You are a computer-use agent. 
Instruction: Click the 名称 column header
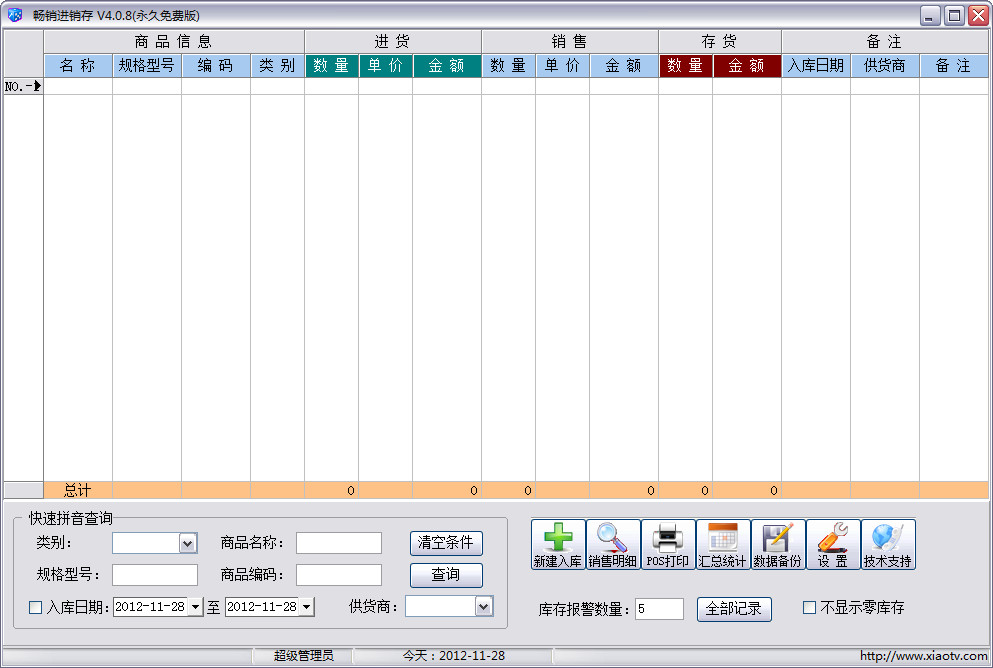(78, 65)
